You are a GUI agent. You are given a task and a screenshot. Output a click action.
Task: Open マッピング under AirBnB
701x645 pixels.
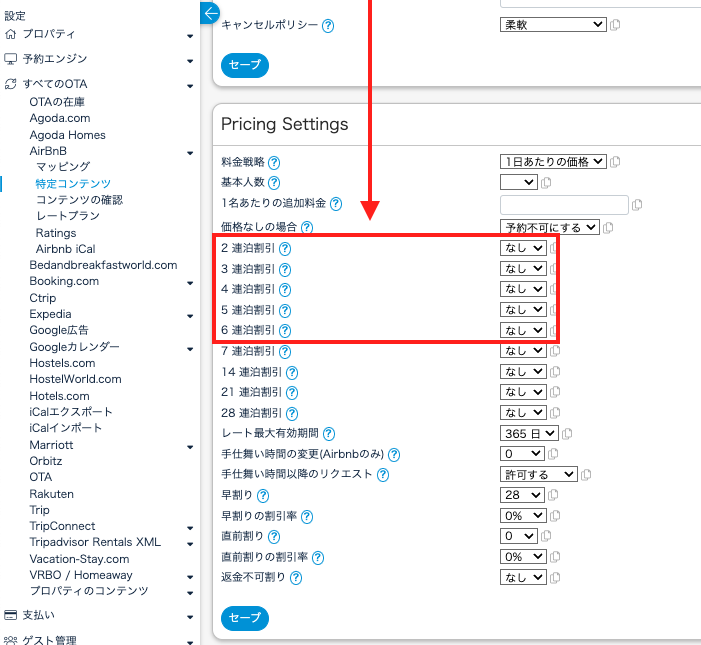point(63,167)
